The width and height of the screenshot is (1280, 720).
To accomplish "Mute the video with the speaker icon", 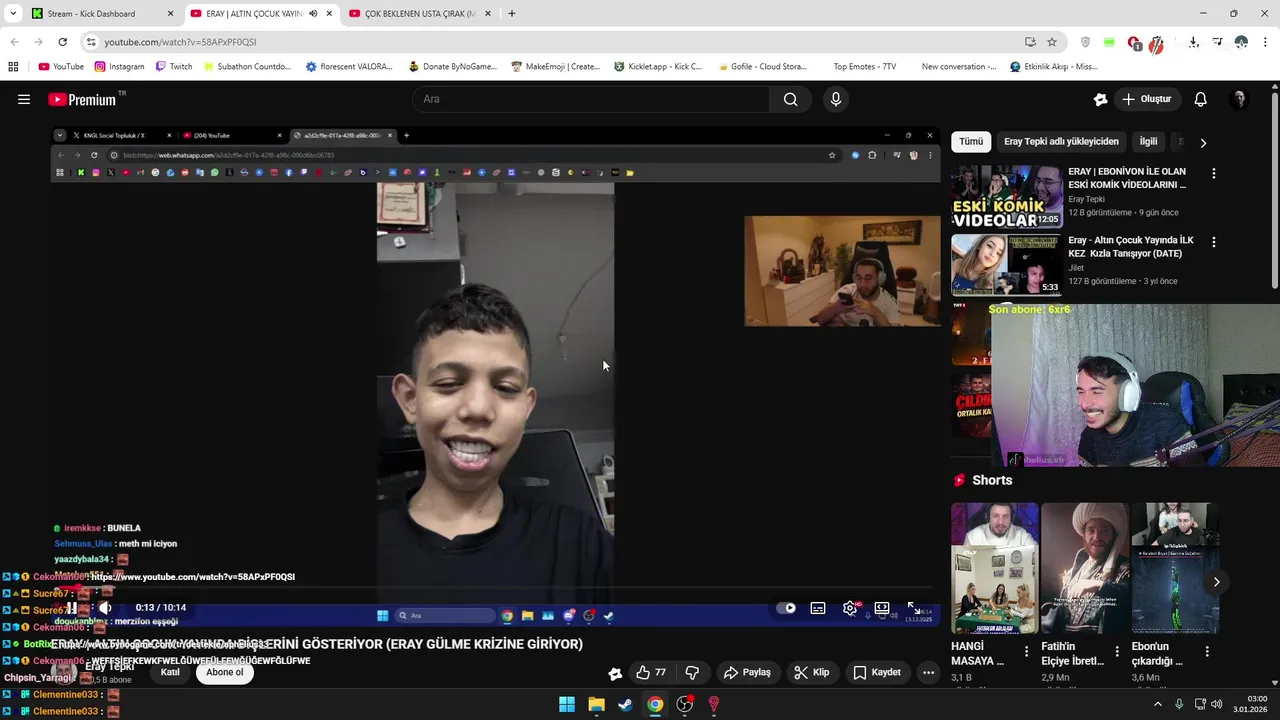I will 105,608.
